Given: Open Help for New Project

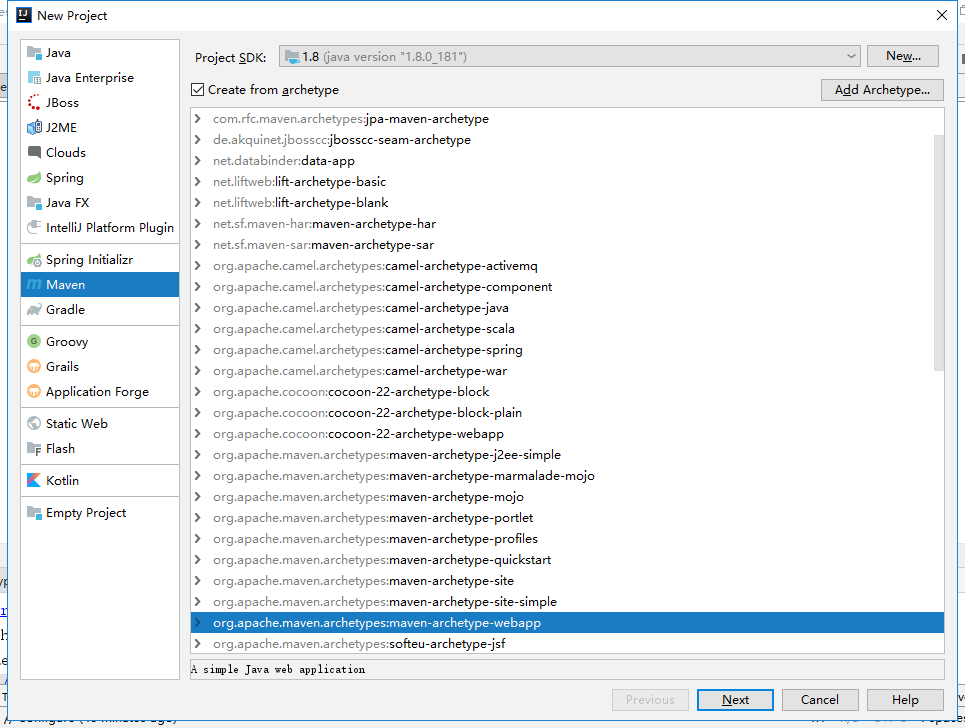Looking at the screenshot, I should pyautogui.click(x=905, y=700).
